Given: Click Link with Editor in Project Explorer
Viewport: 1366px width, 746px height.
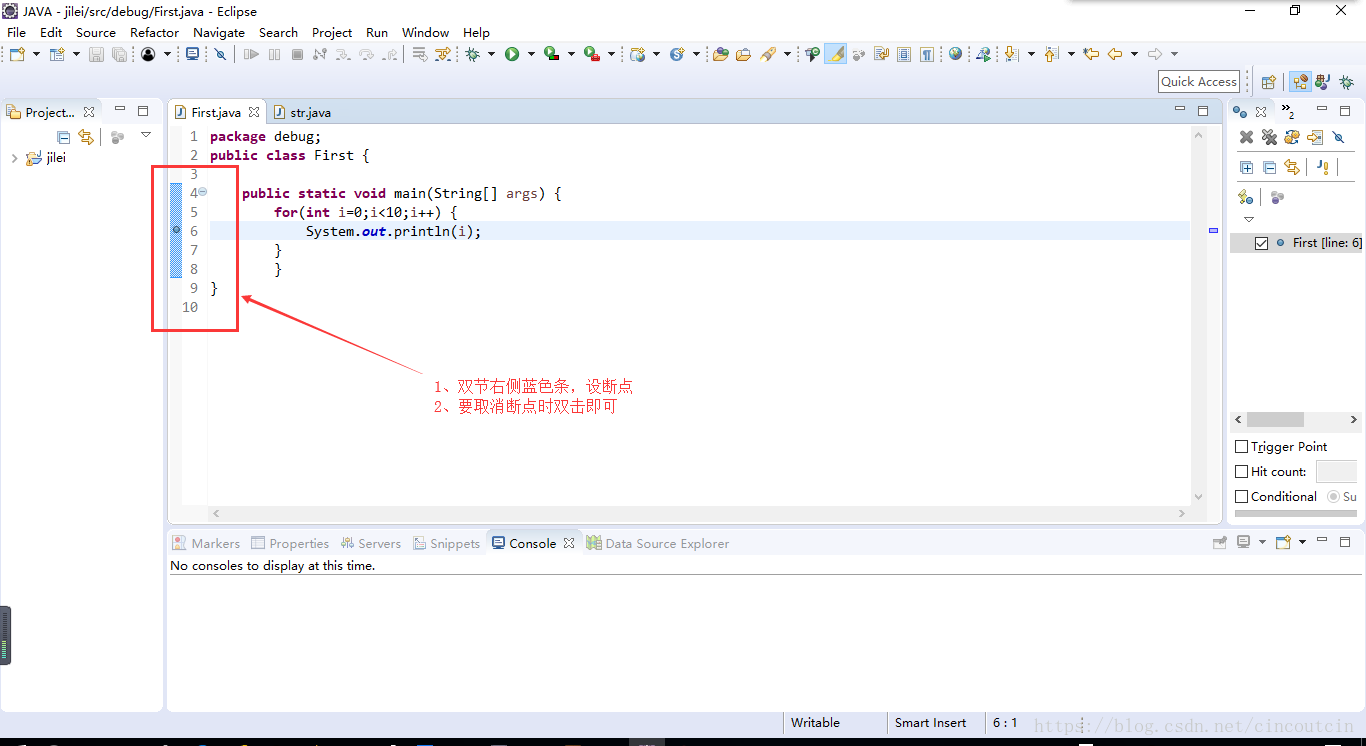Looking at the screenshot, I should tap(86, 137).
